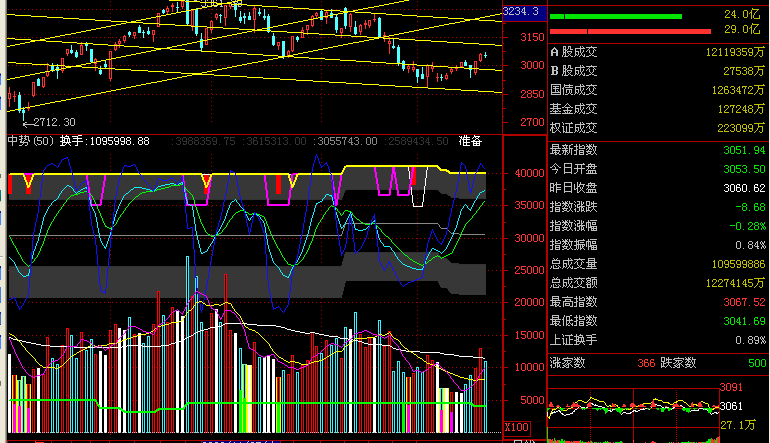Select the 35000 indicator axis label
Screen dimensions: 770x443
pos(529,206)
